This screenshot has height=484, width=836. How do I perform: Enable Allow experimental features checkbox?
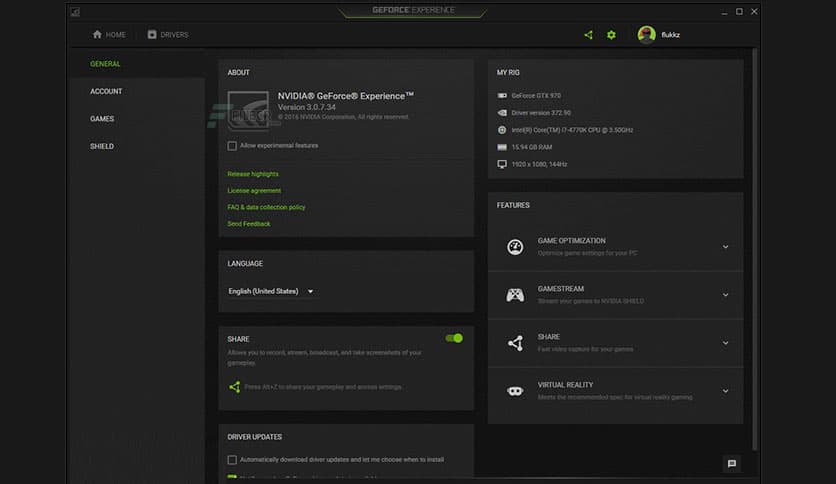[x=232, y=146]
